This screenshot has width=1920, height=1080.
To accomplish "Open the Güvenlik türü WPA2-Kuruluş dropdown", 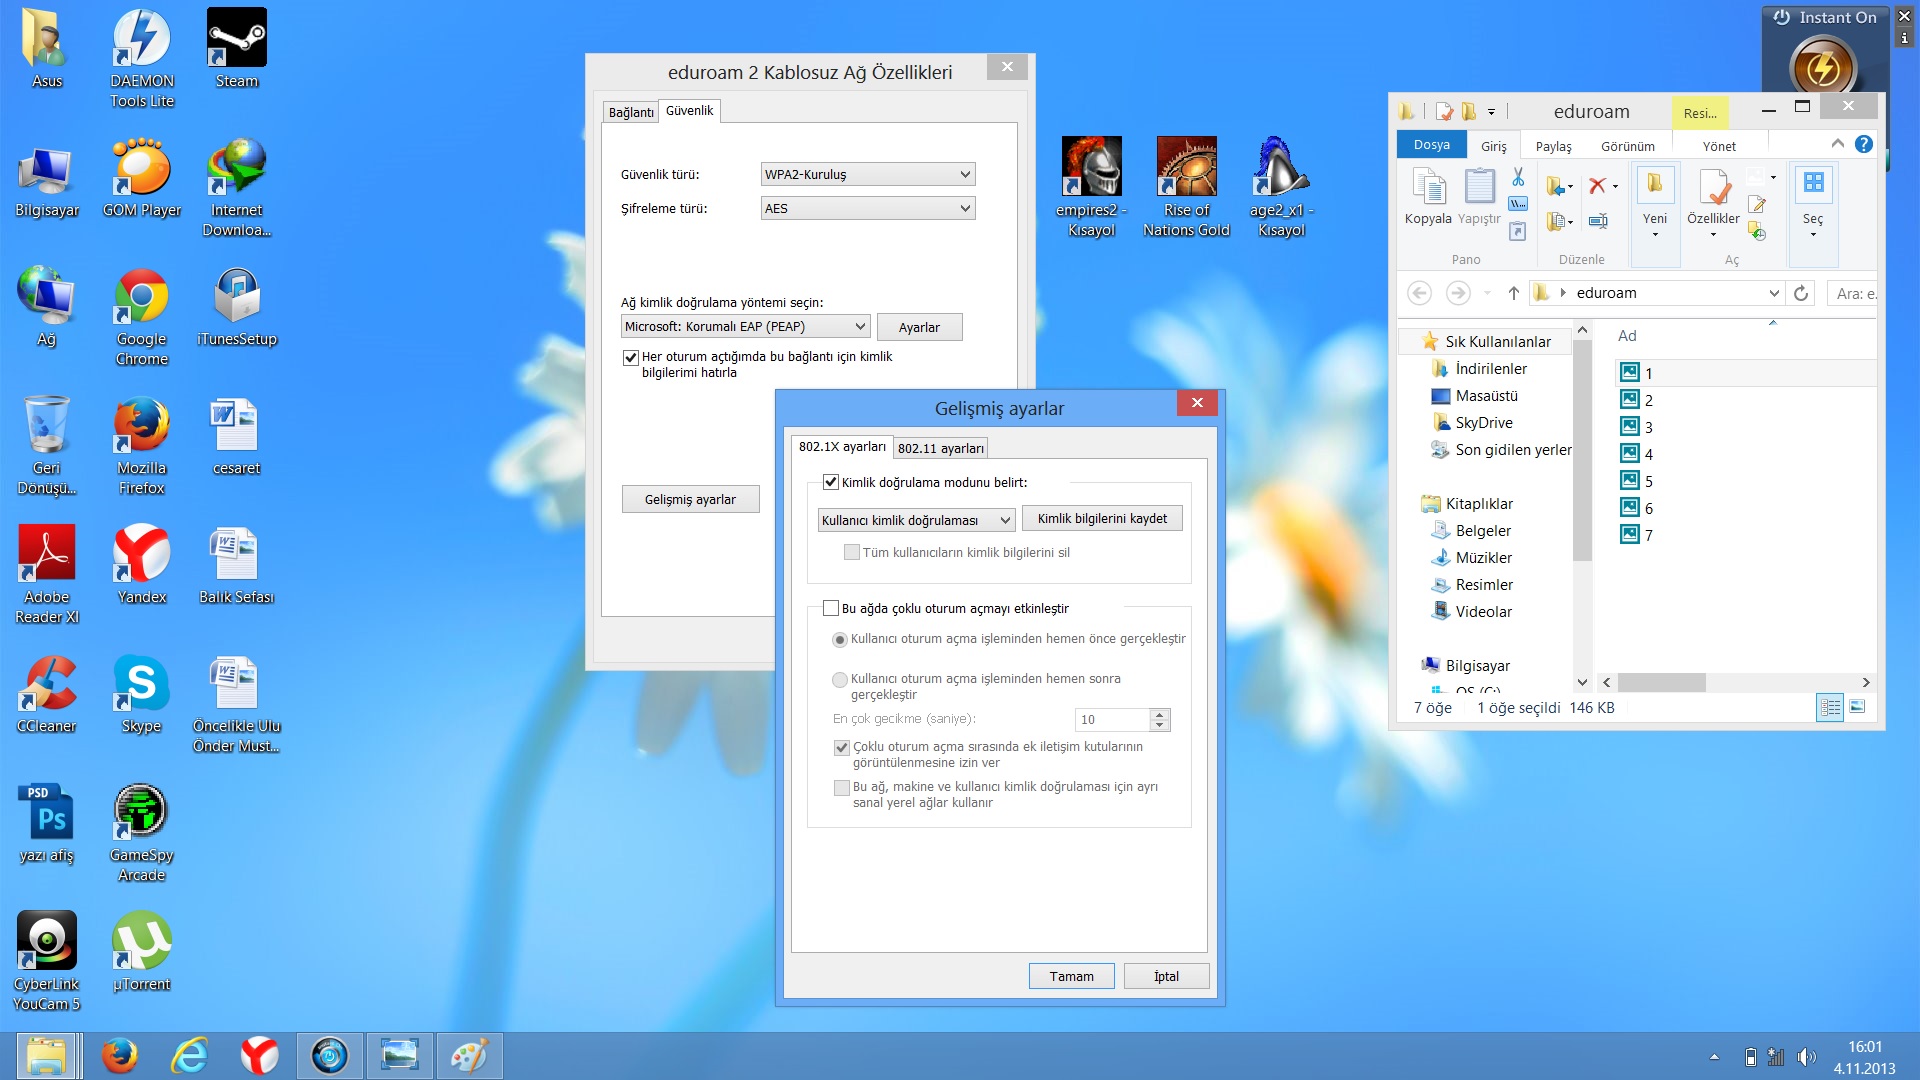I will (867, 174).
